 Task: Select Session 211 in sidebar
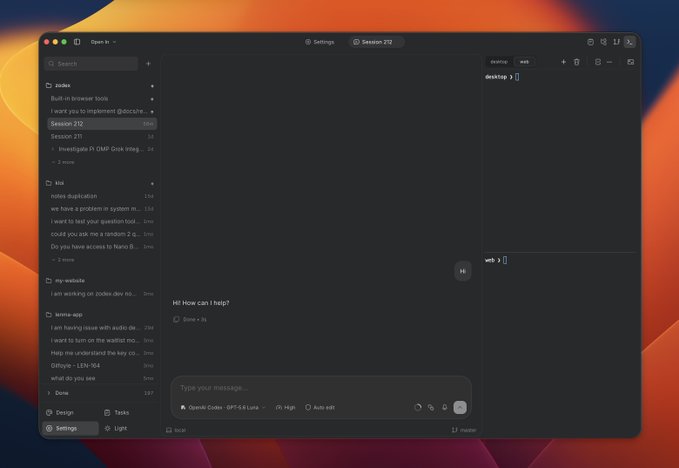[x=102, y=136]
